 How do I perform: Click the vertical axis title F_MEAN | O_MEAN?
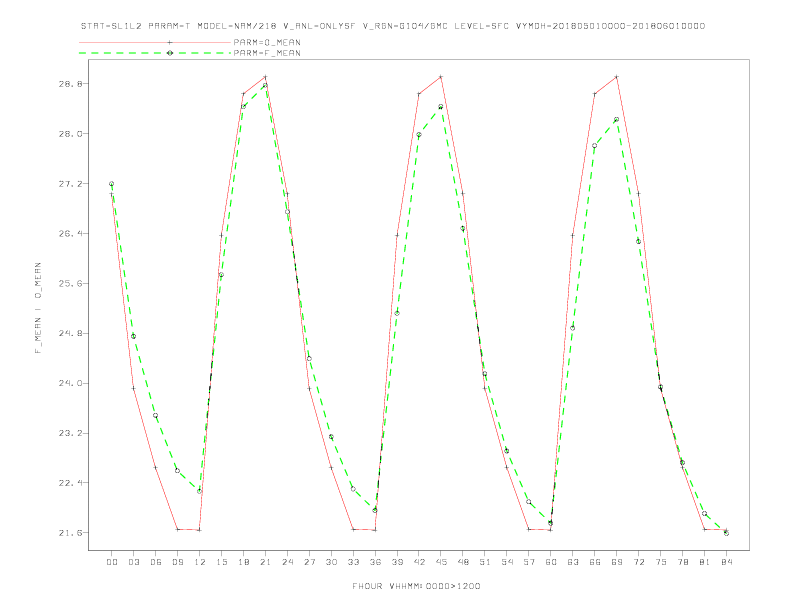(x=38, y=308)
